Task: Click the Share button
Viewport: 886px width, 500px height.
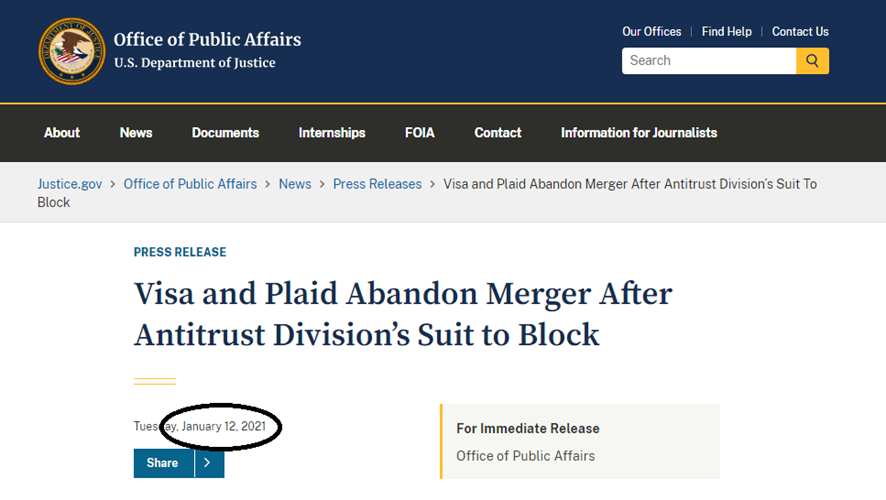Action: click(x=163, y=463)
